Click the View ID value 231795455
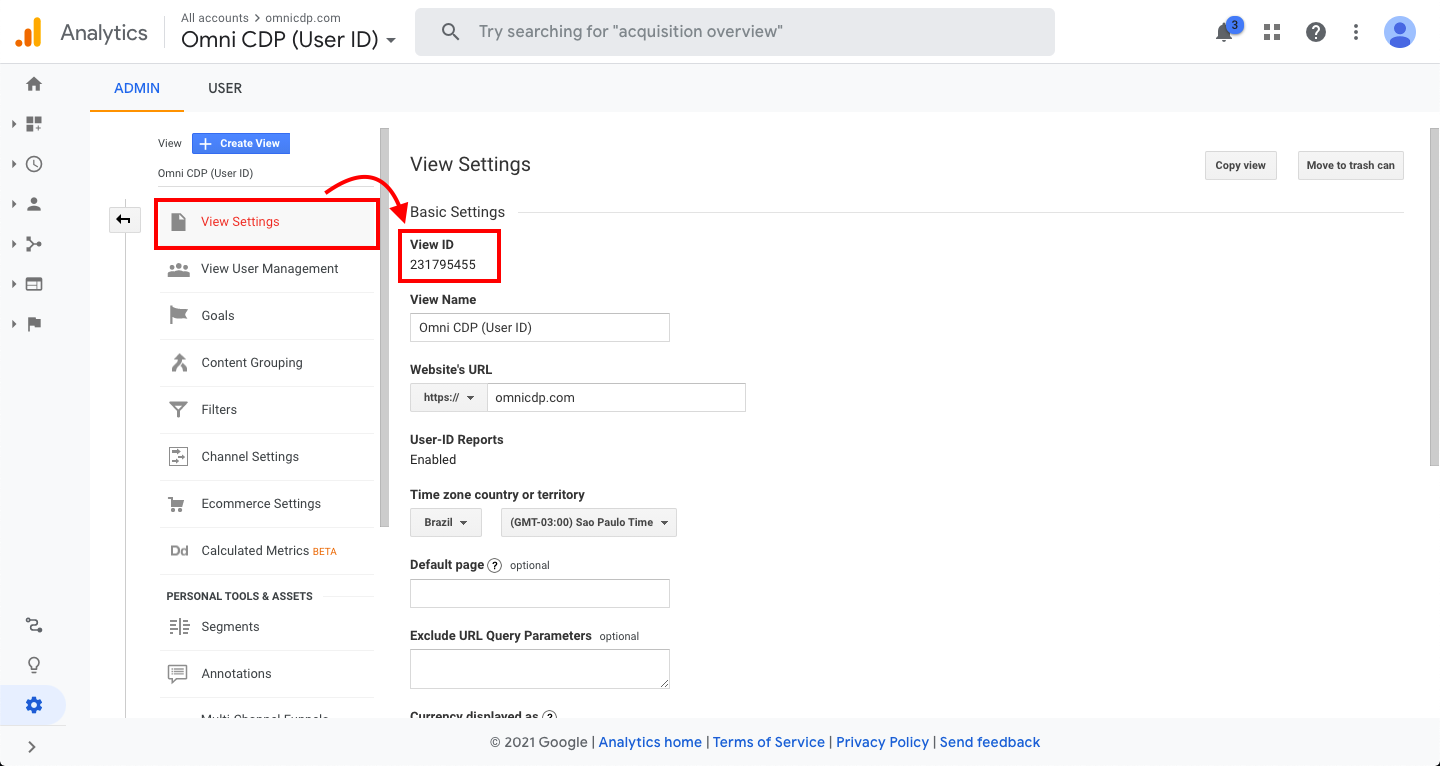Screen dimensions: 1440x766 click(x=443, y=265)
